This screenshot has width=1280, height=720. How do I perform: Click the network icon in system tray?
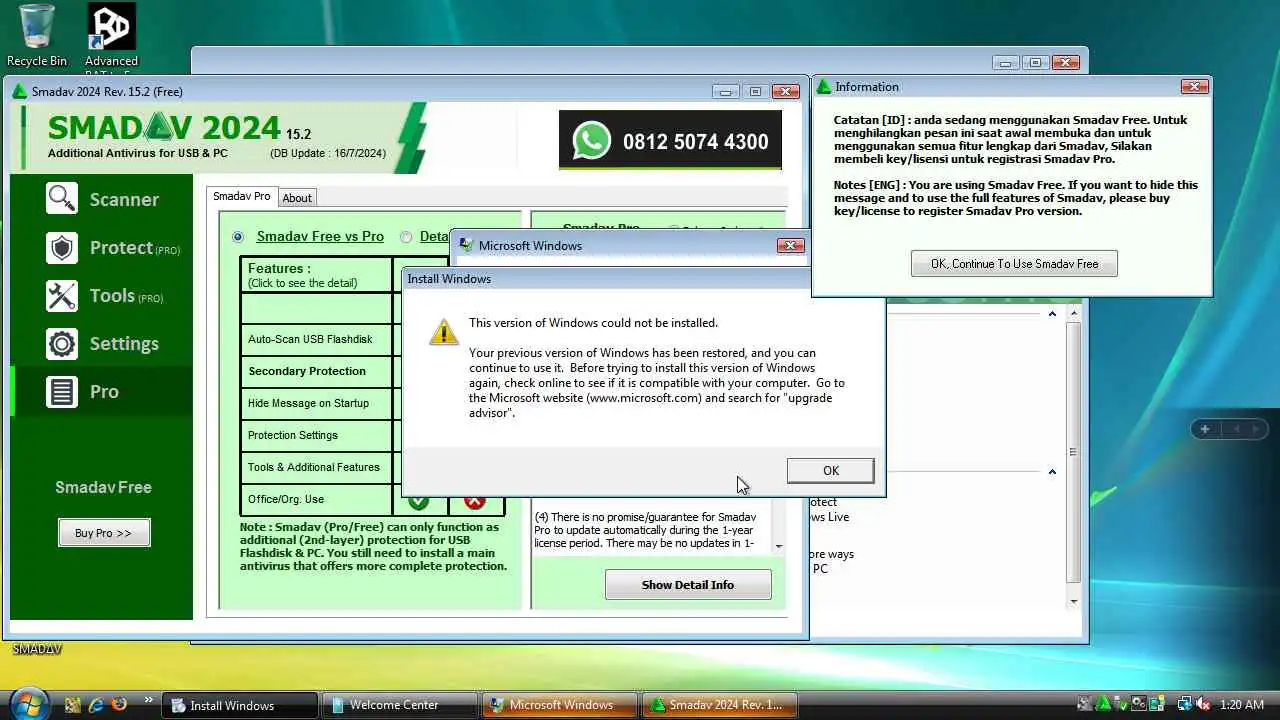coord(1185,705)
